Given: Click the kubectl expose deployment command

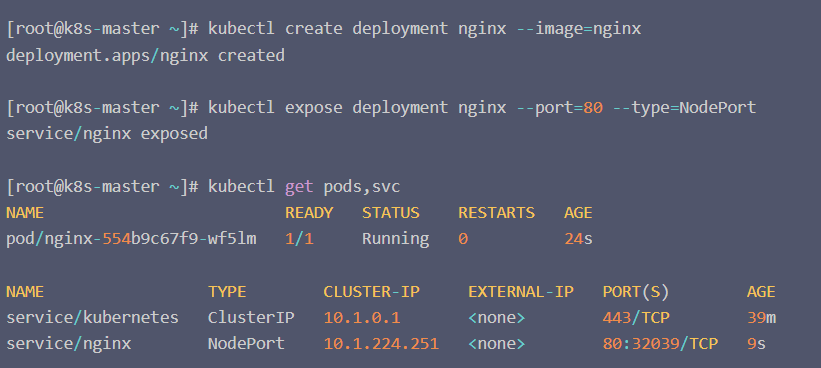Looking at the screenshot, I should point(482,108).
